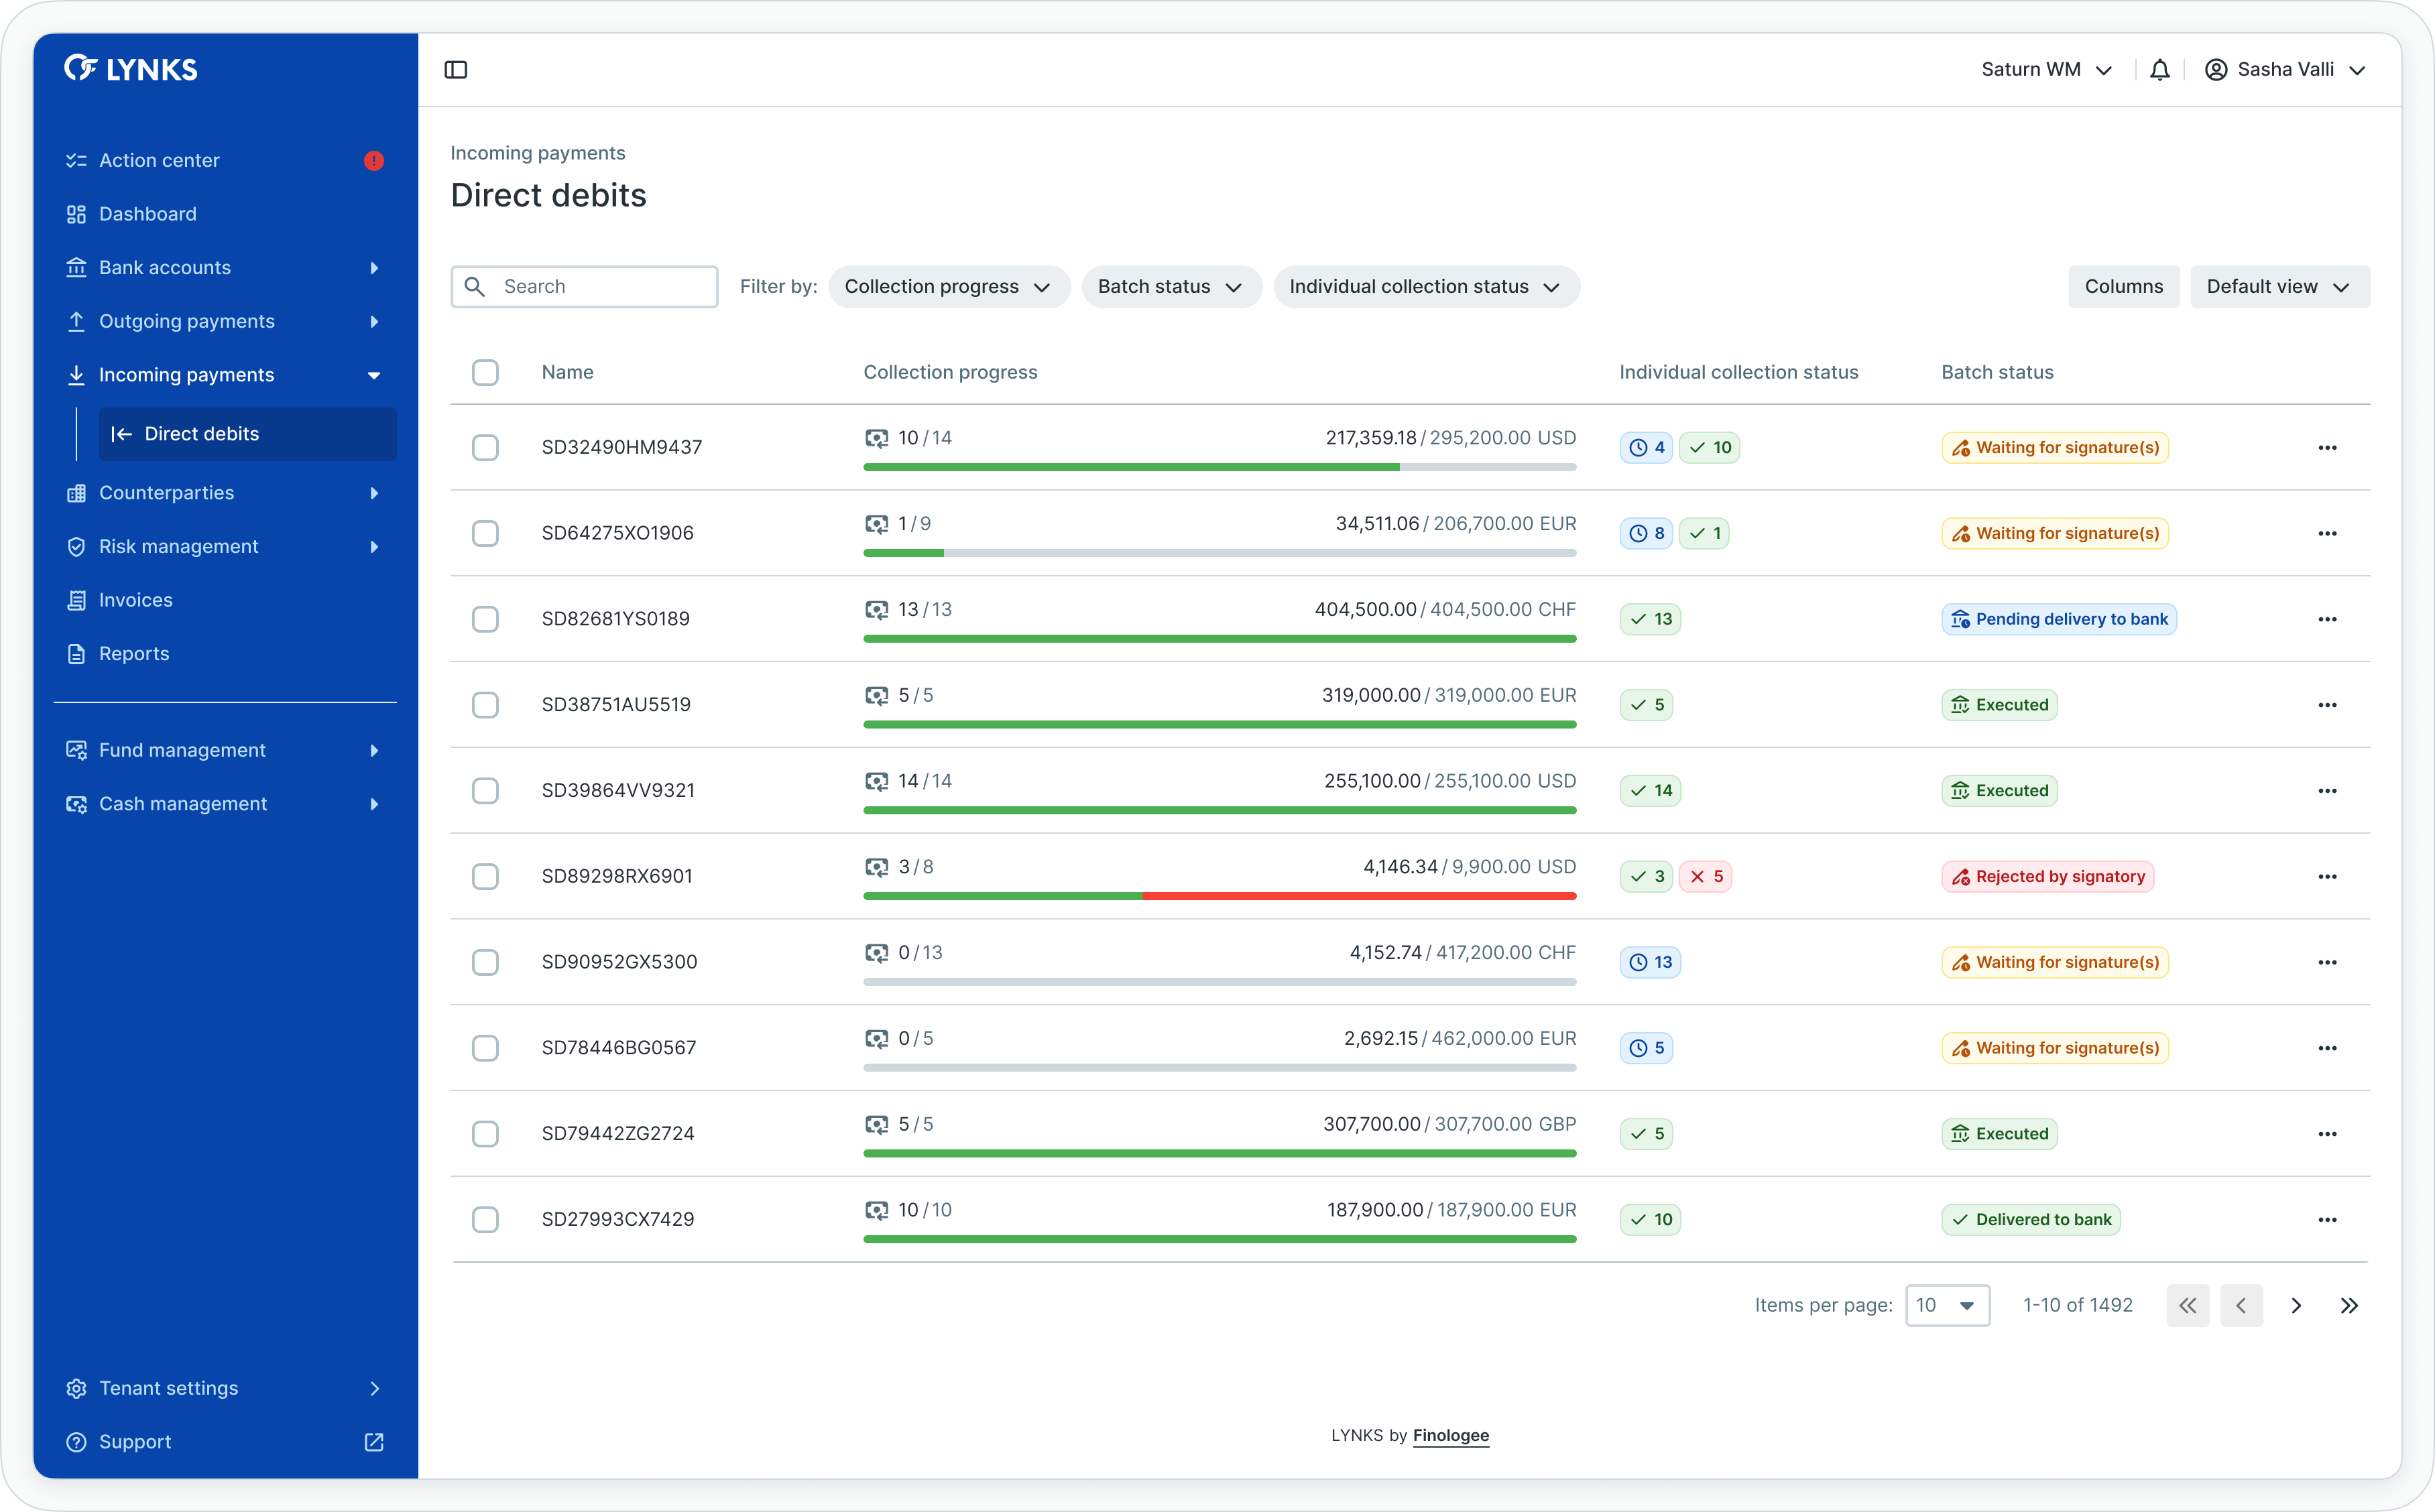This screenshot has height=1512, width=2435.
Task: Open row menu for SD32490HM9437
Action: (2327, 448)
